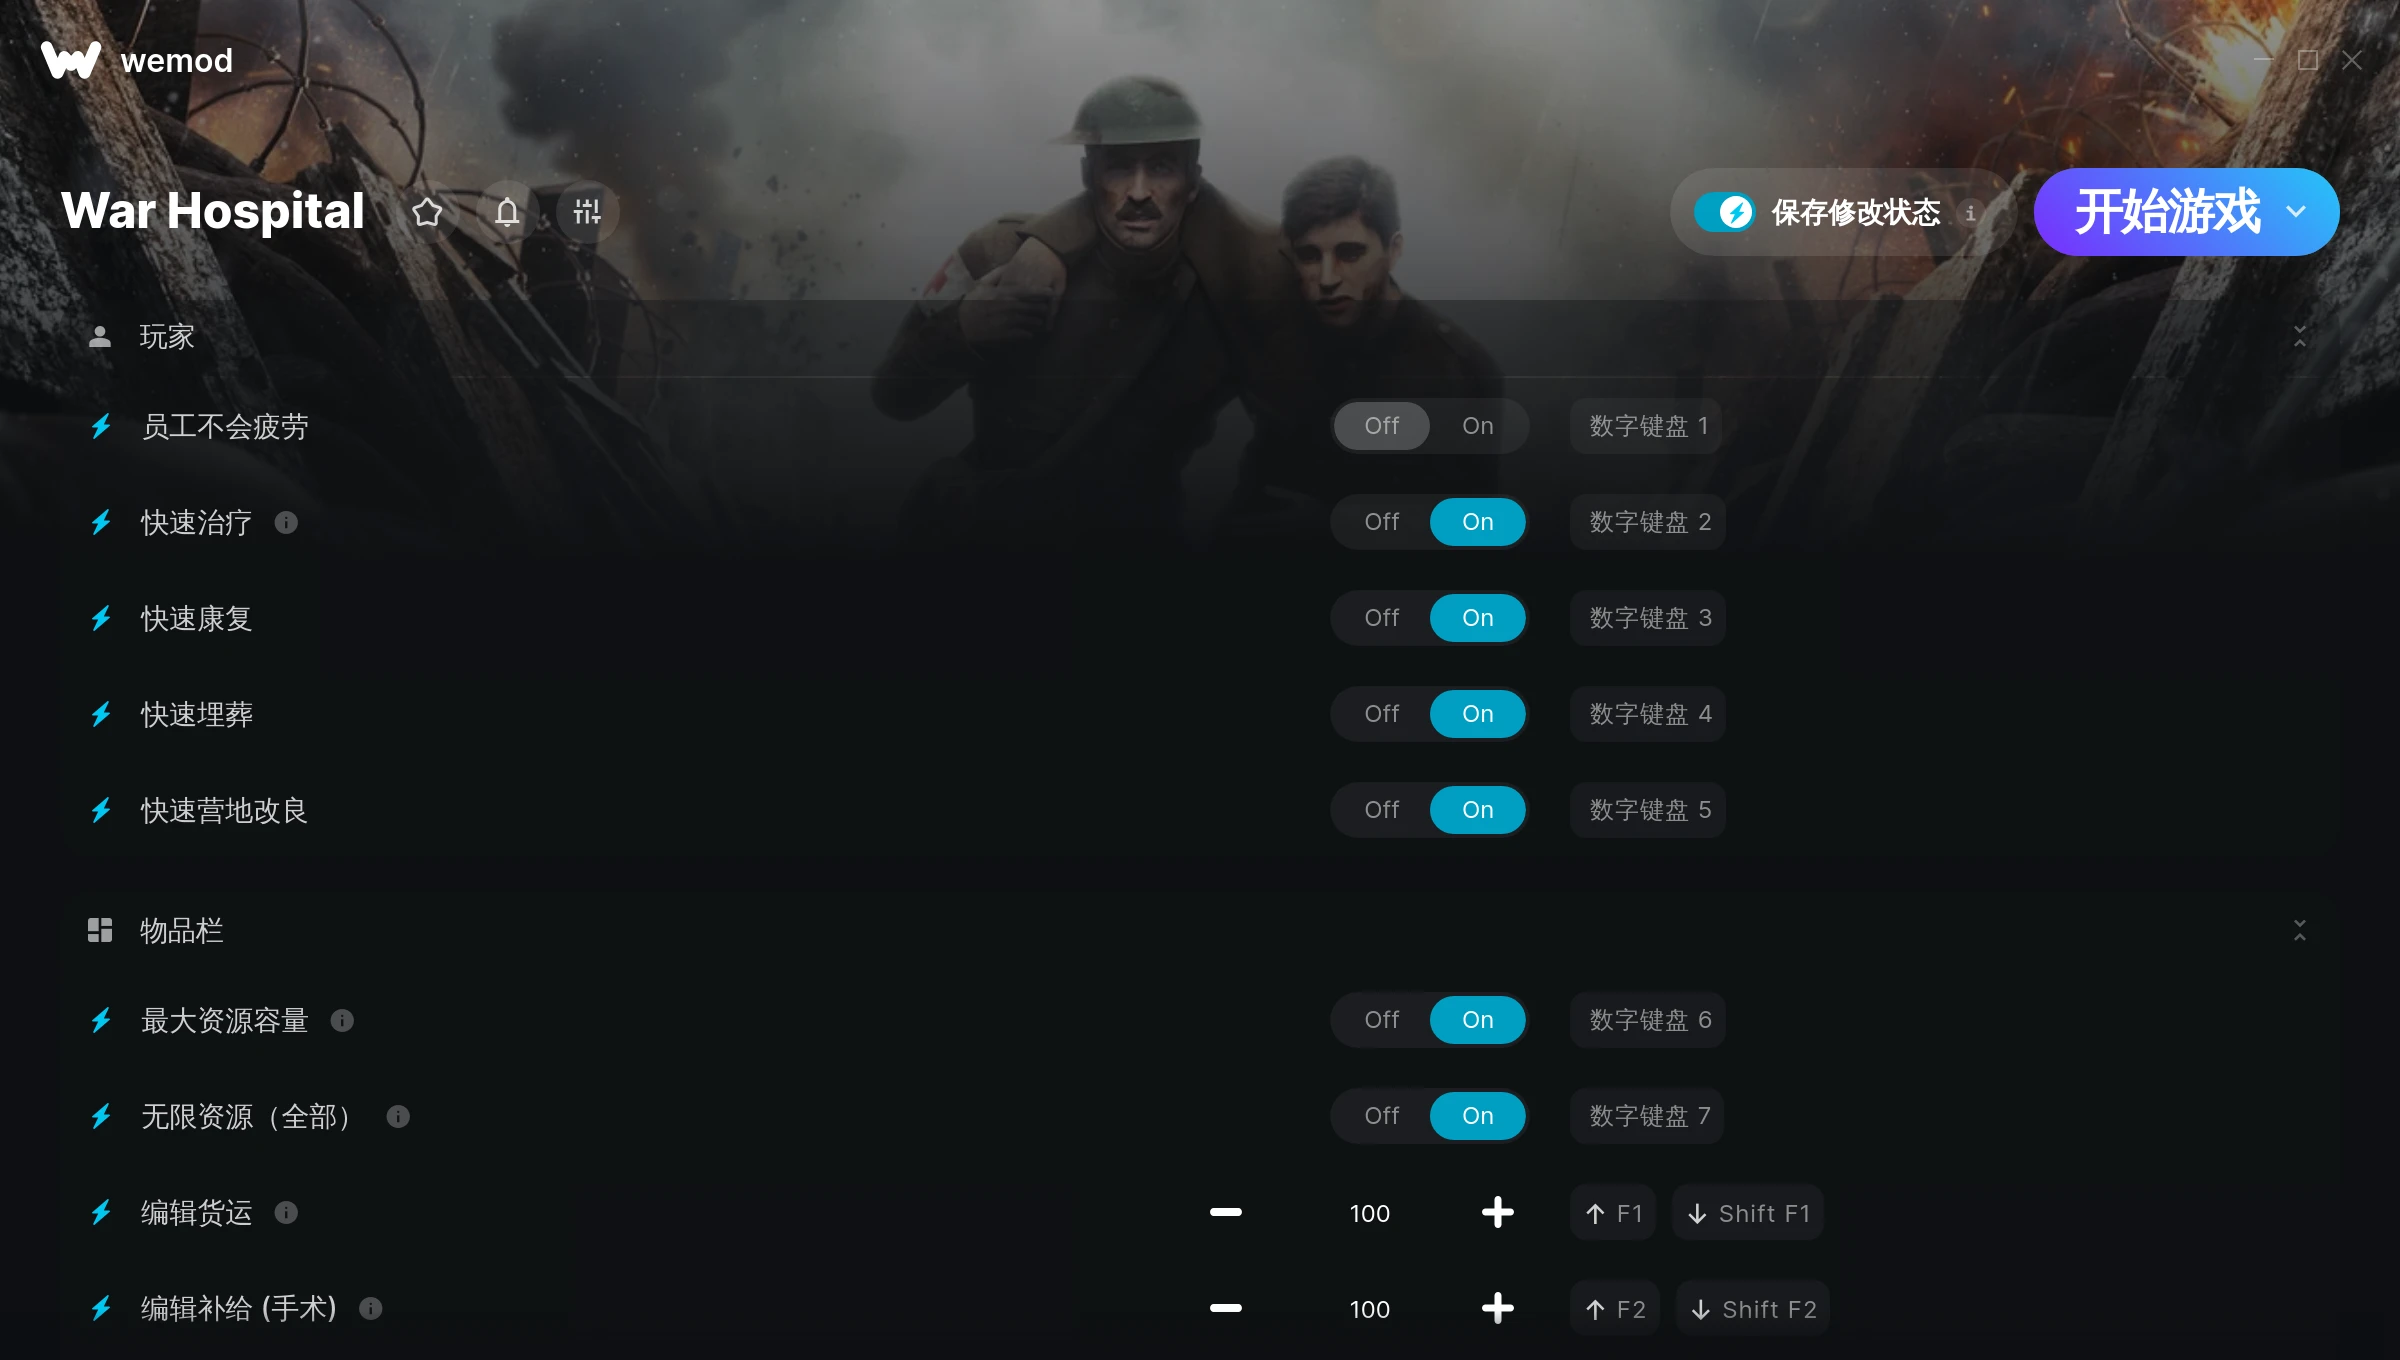The height and width of the screenshot is (1360, 2400).
Task: Change hotkey 数字键盘 4 for 快速埋葬
Action: click(x=1648, y=714)
